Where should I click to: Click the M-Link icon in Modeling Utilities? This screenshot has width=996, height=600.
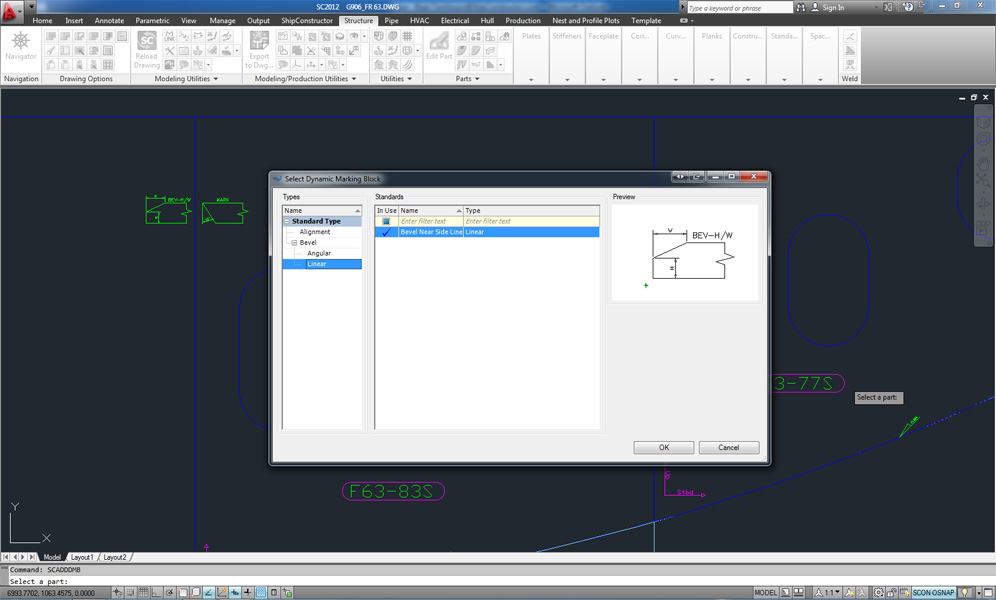(170, 36)
